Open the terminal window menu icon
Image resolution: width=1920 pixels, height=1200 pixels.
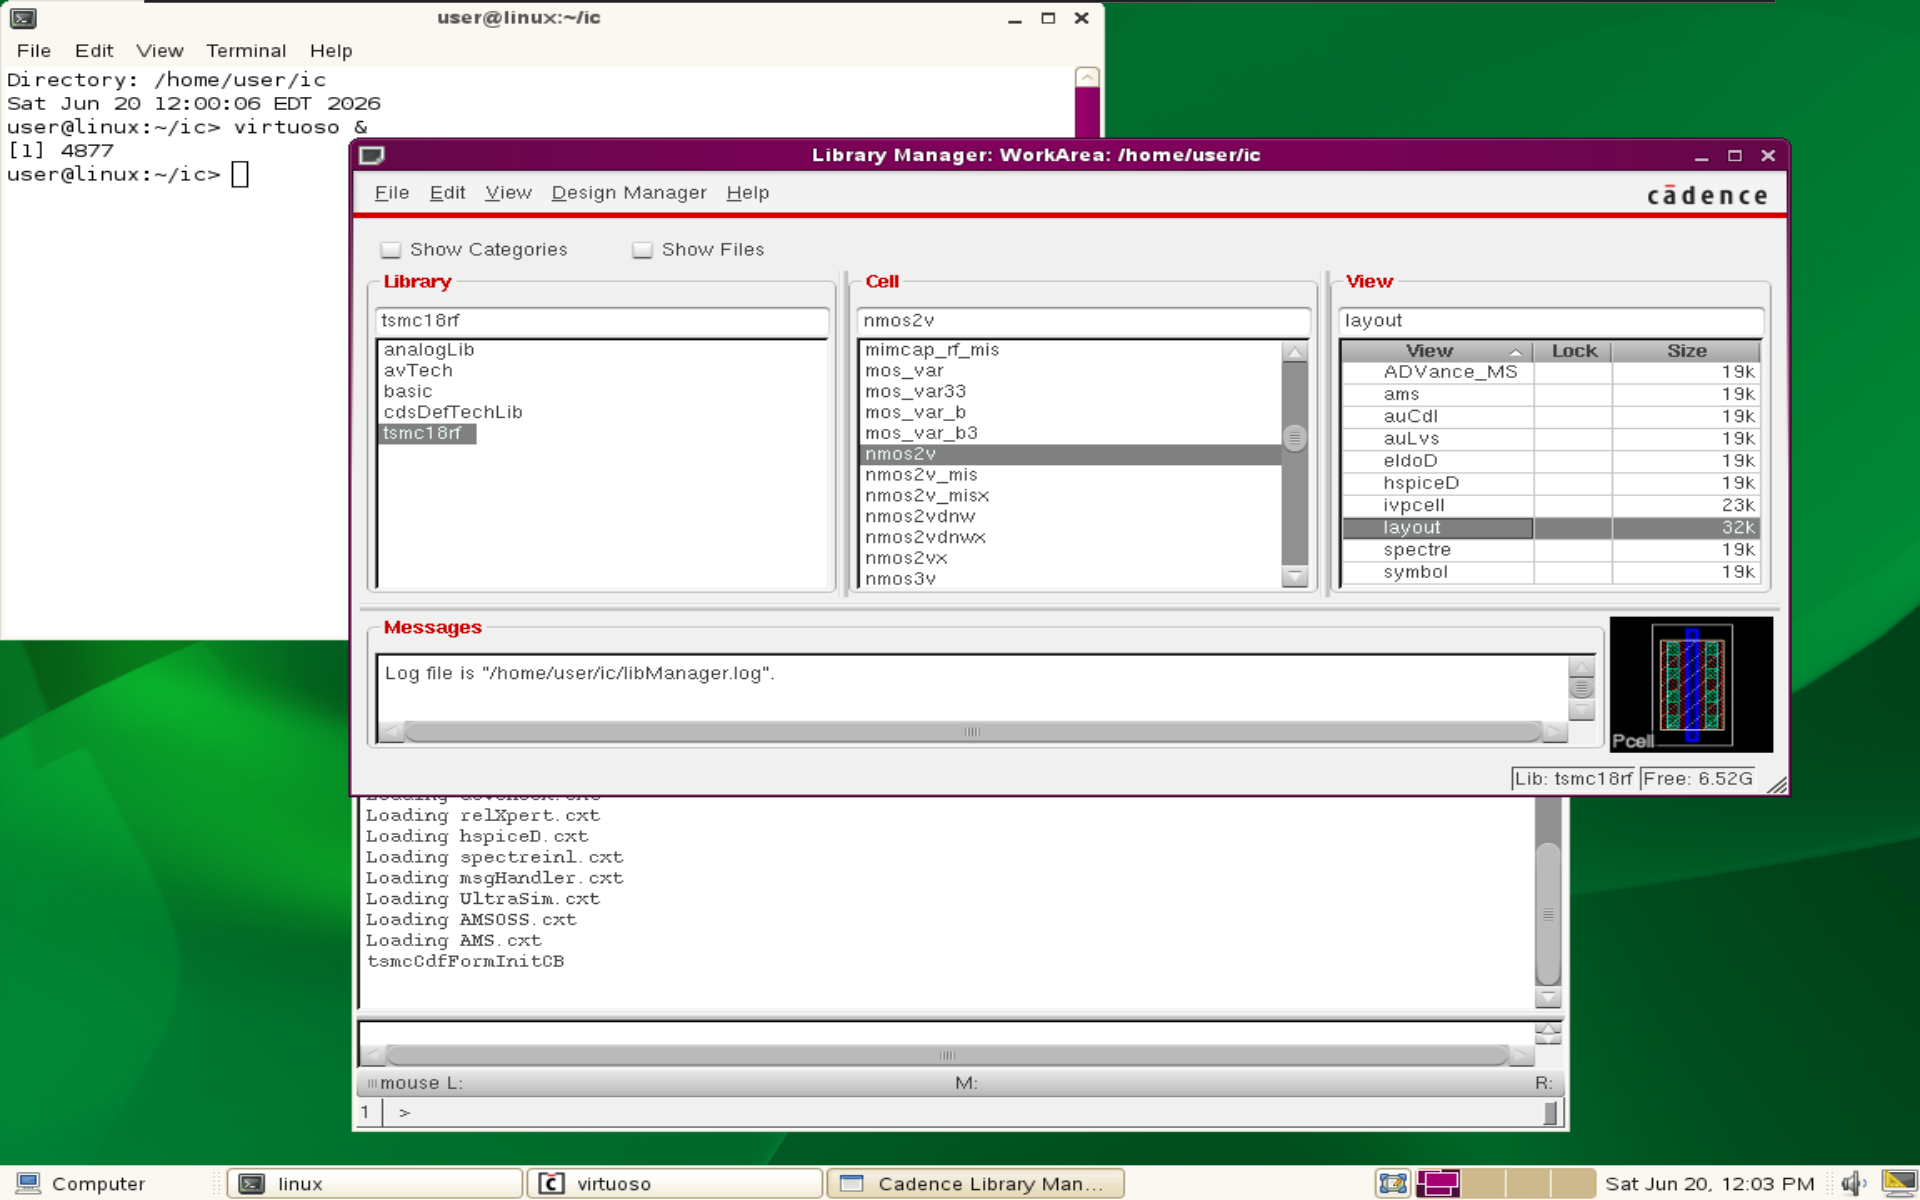point(23,18)
